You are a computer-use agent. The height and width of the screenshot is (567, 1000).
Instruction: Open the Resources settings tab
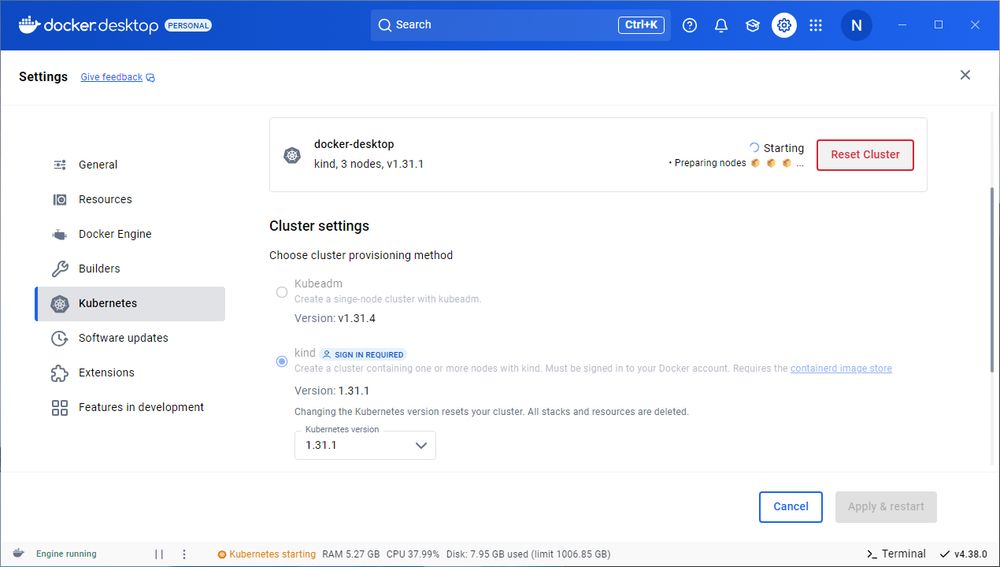tap(130, 200)
